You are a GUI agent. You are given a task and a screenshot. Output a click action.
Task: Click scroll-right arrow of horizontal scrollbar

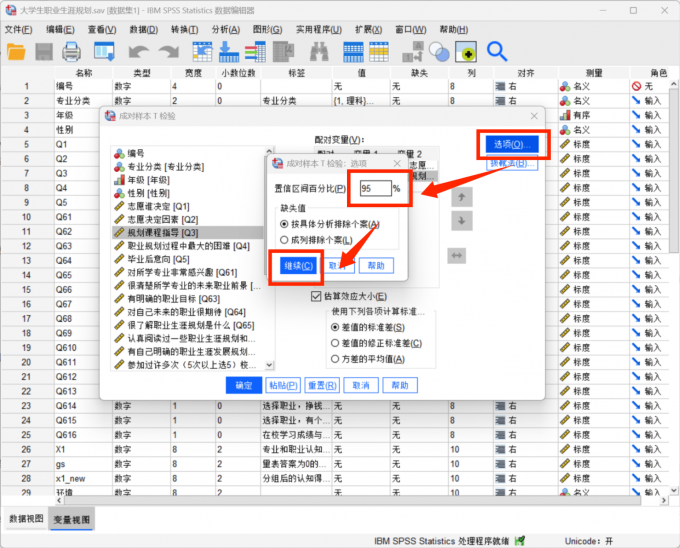click(x=664, y=500)
